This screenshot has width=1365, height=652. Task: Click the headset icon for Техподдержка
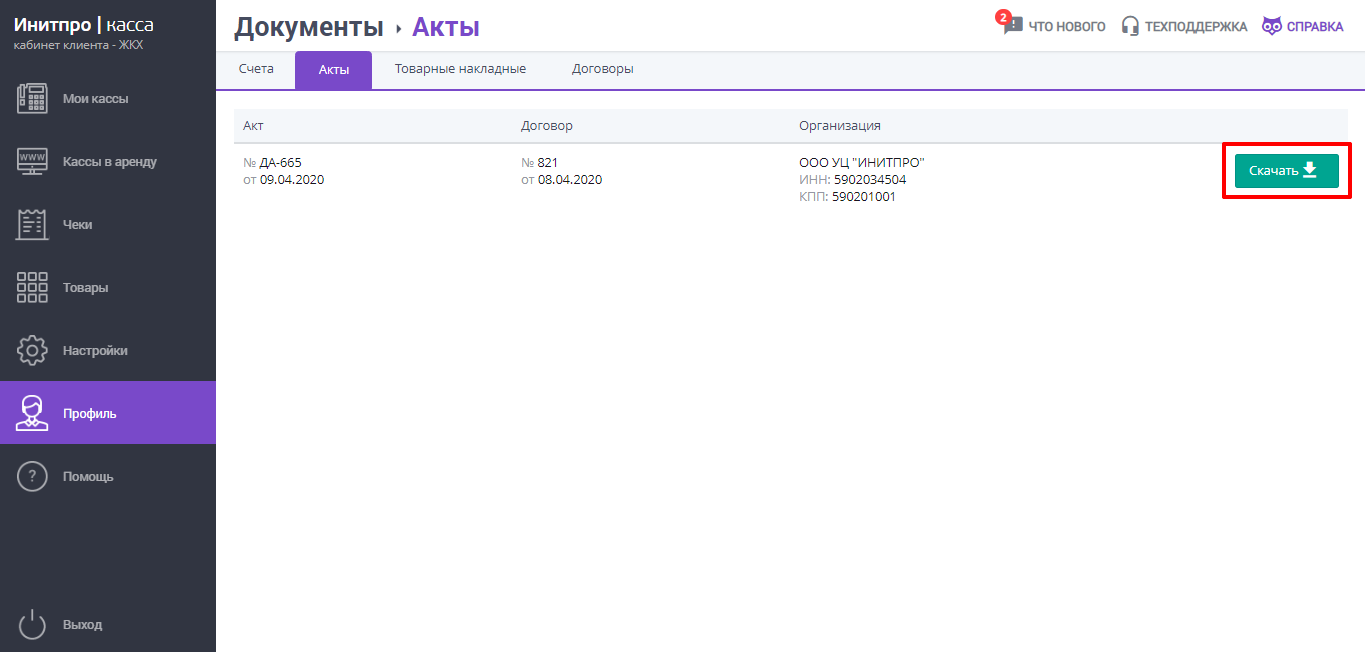coord(1130,26)
